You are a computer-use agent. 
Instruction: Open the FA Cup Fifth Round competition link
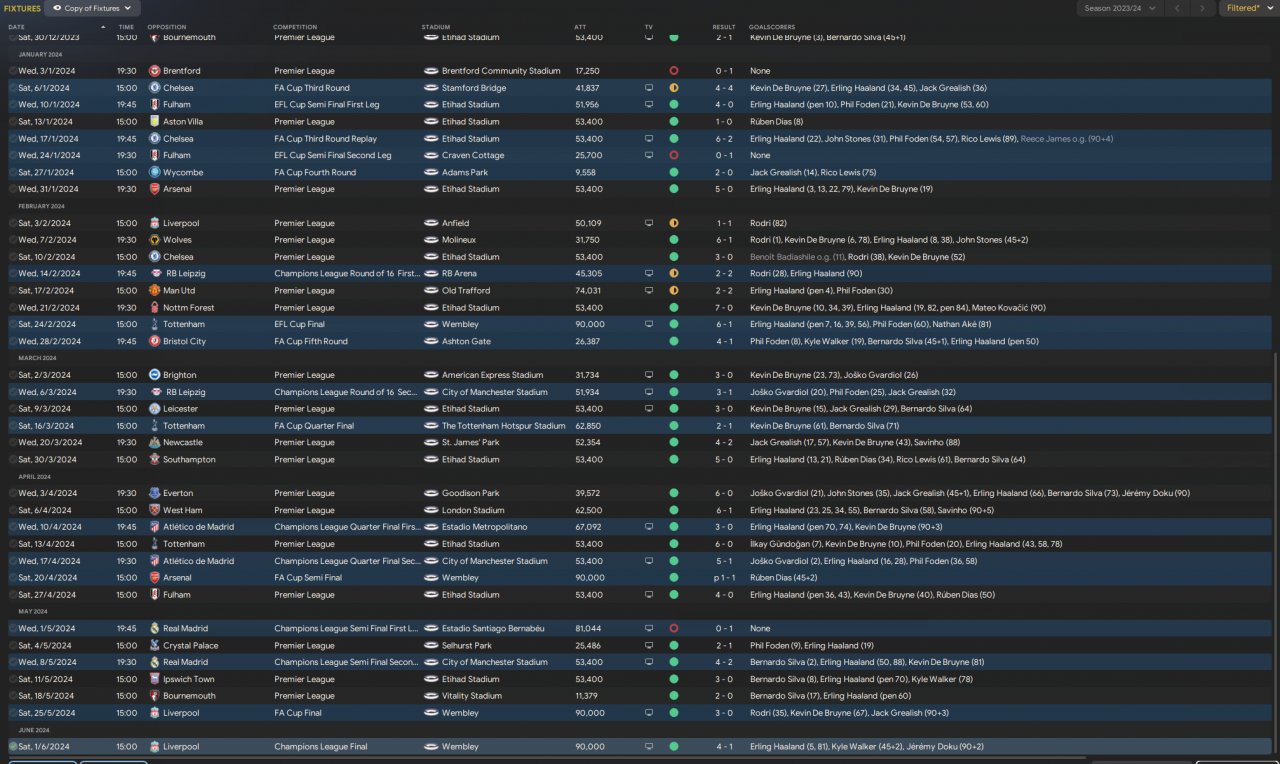pyautogui.click(x=311, y=341)
